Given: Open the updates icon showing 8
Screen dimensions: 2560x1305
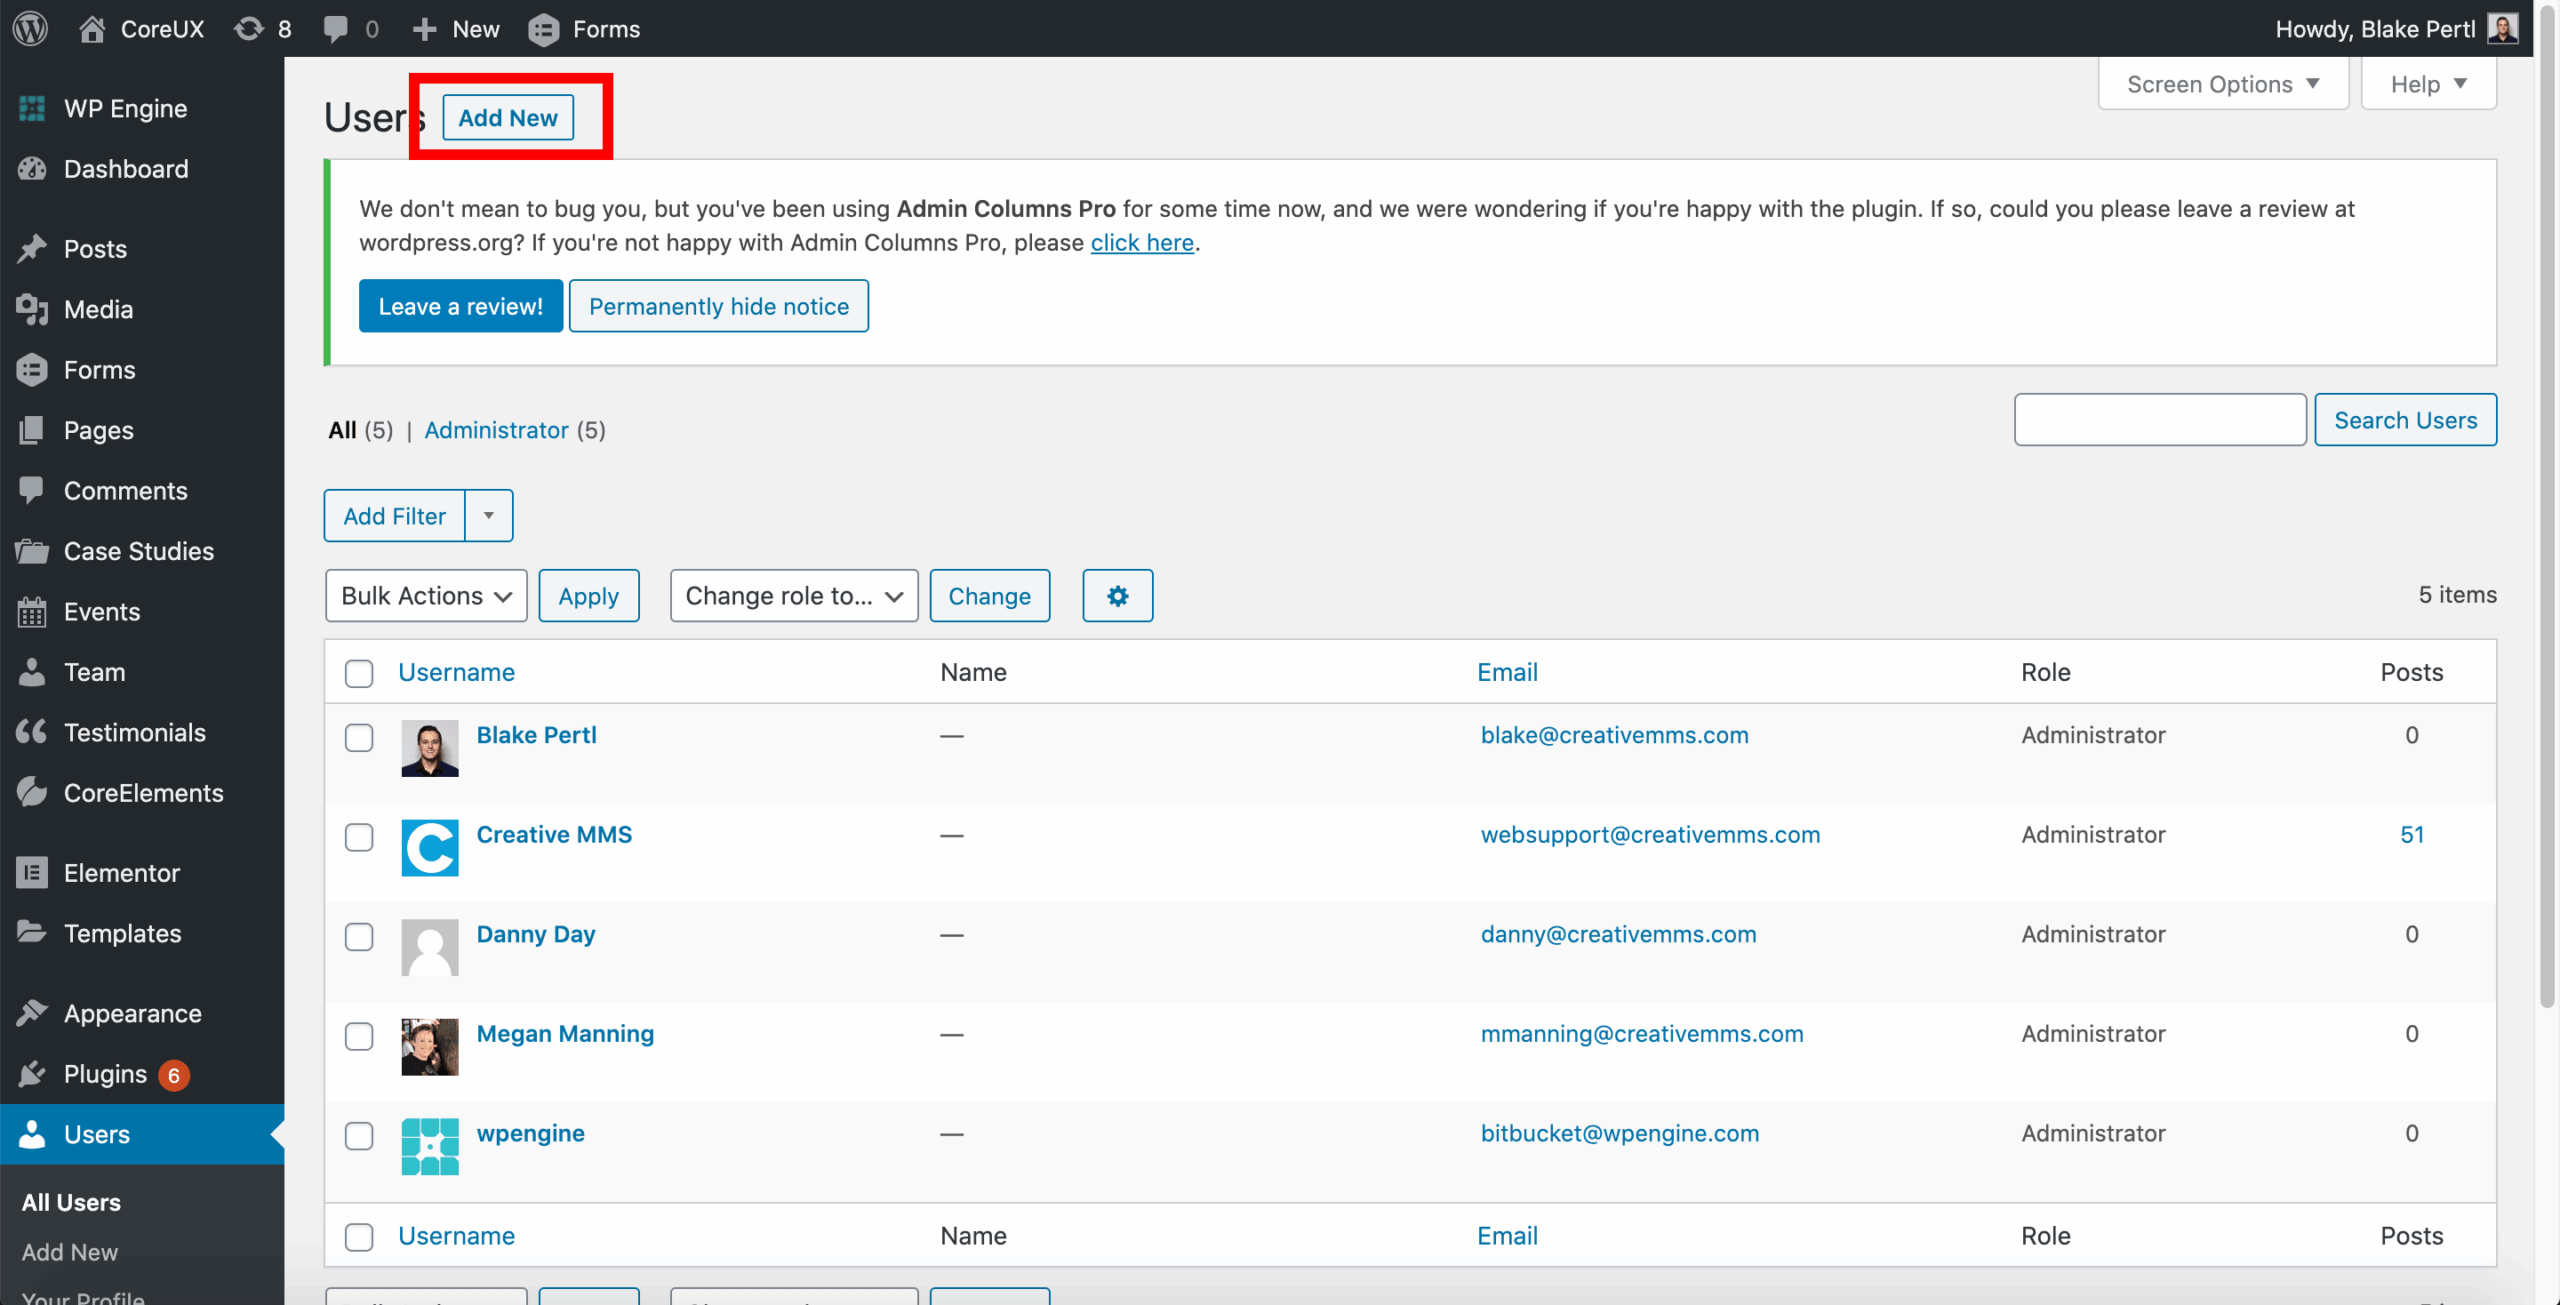Looking at the screenshot, I should click(249, 29).
